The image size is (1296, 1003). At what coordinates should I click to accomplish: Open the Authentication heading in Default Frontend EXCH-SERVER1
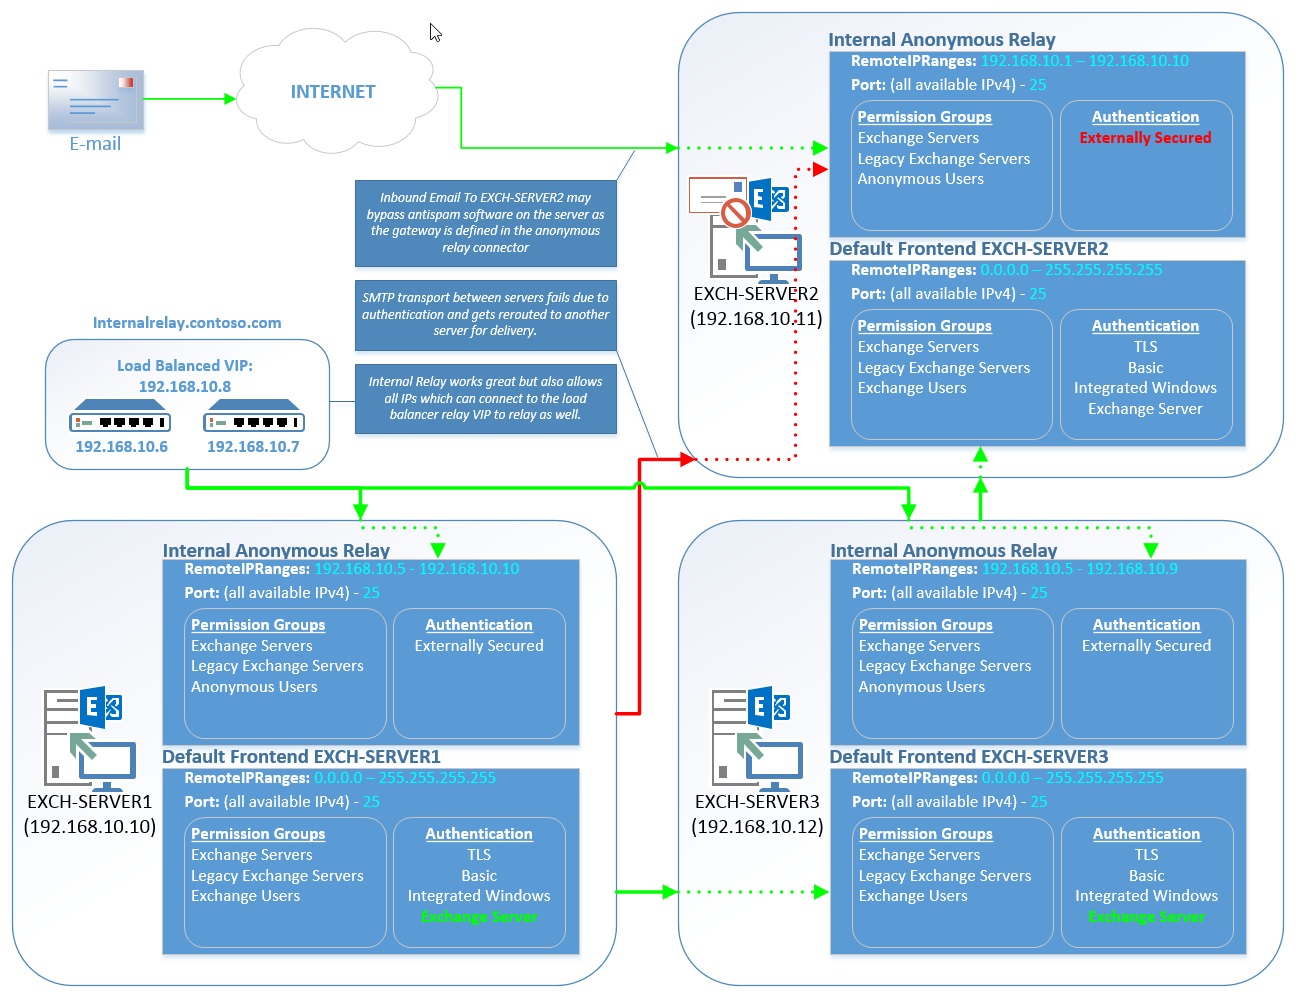(x=479, y=833)
